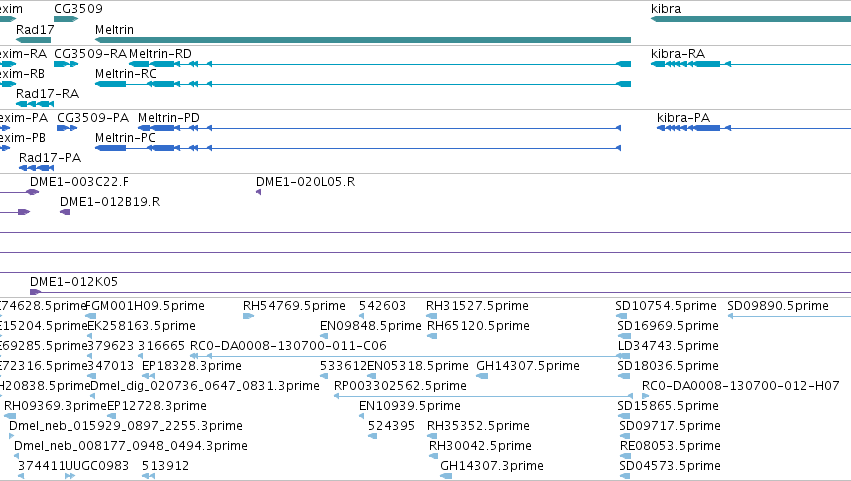Click the Rad17-RA transcript label
The width and height of the screenshot is (851, 481).
pyautogui.click(x=47, y=94)
